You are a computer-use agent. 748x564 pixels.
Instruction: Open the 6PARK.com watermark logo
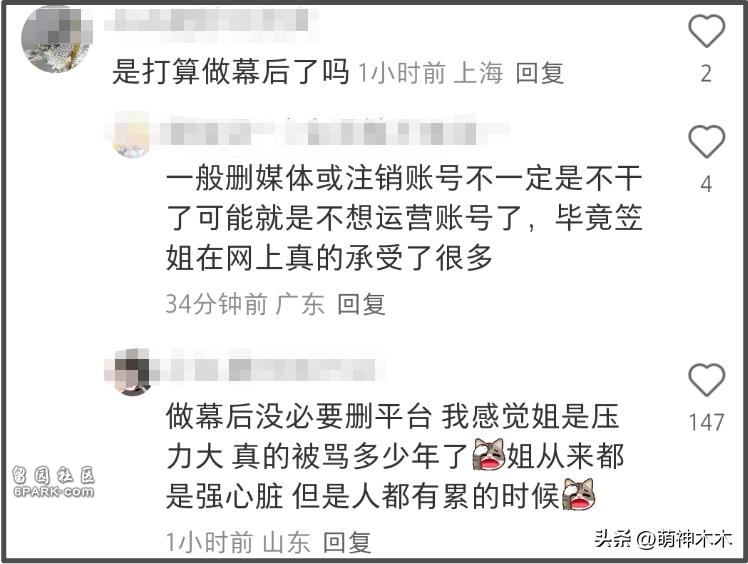click(53, 482)
